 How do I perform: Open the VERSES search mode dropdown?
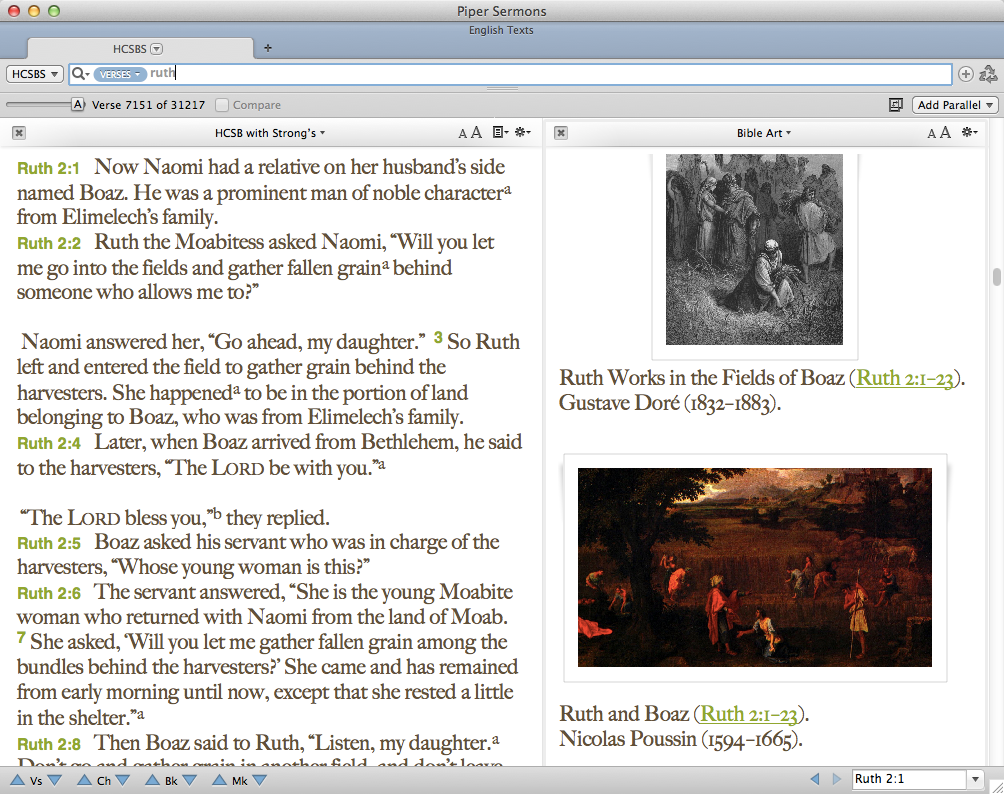[120, 74]
